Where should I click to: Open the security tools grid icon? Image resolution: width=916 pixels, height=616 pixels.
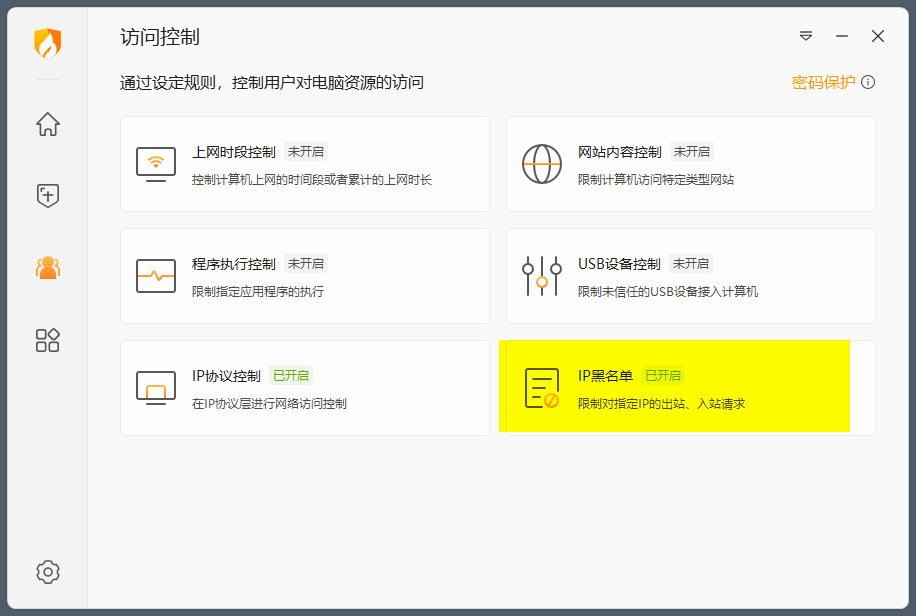click(x=47, y=340)
